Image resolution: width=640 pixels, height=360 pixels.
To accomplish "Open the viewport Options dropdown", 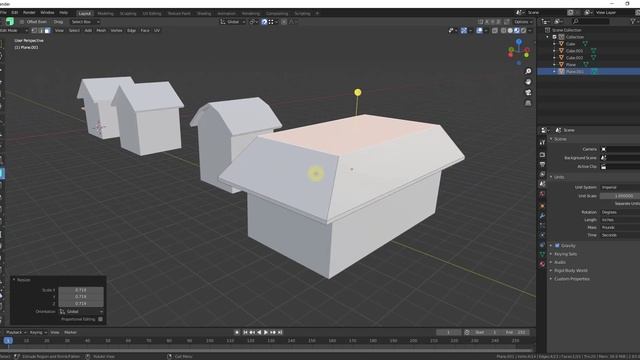I will tap(523, 22).
